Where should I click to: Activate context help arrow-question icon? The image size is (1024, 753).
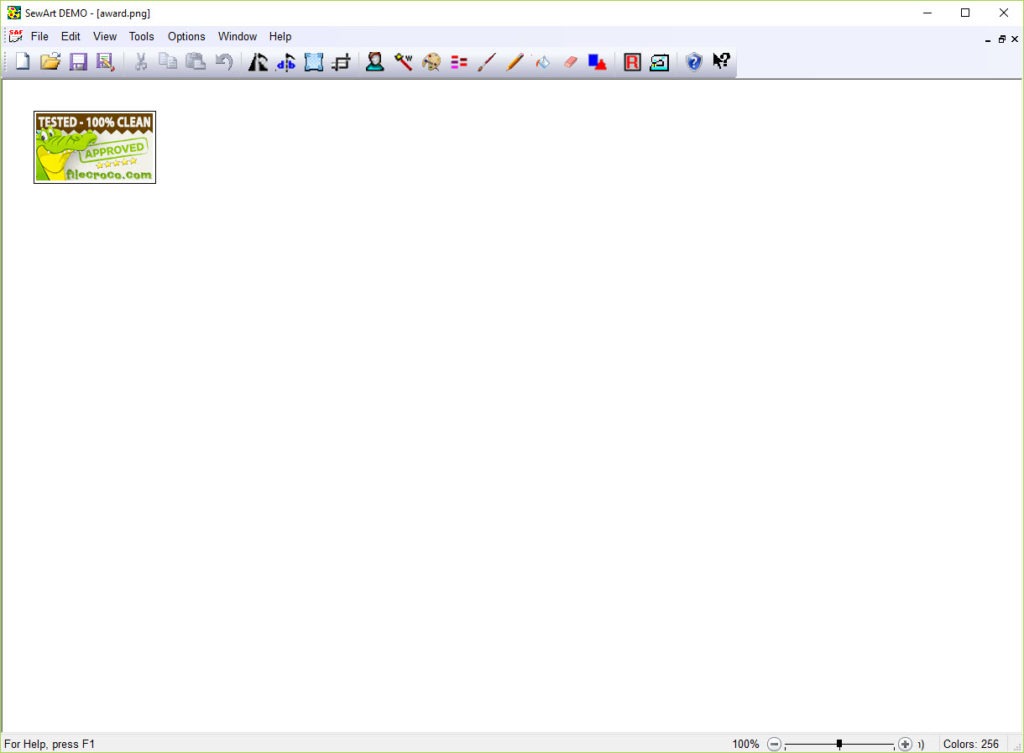(x=721, y=61)
